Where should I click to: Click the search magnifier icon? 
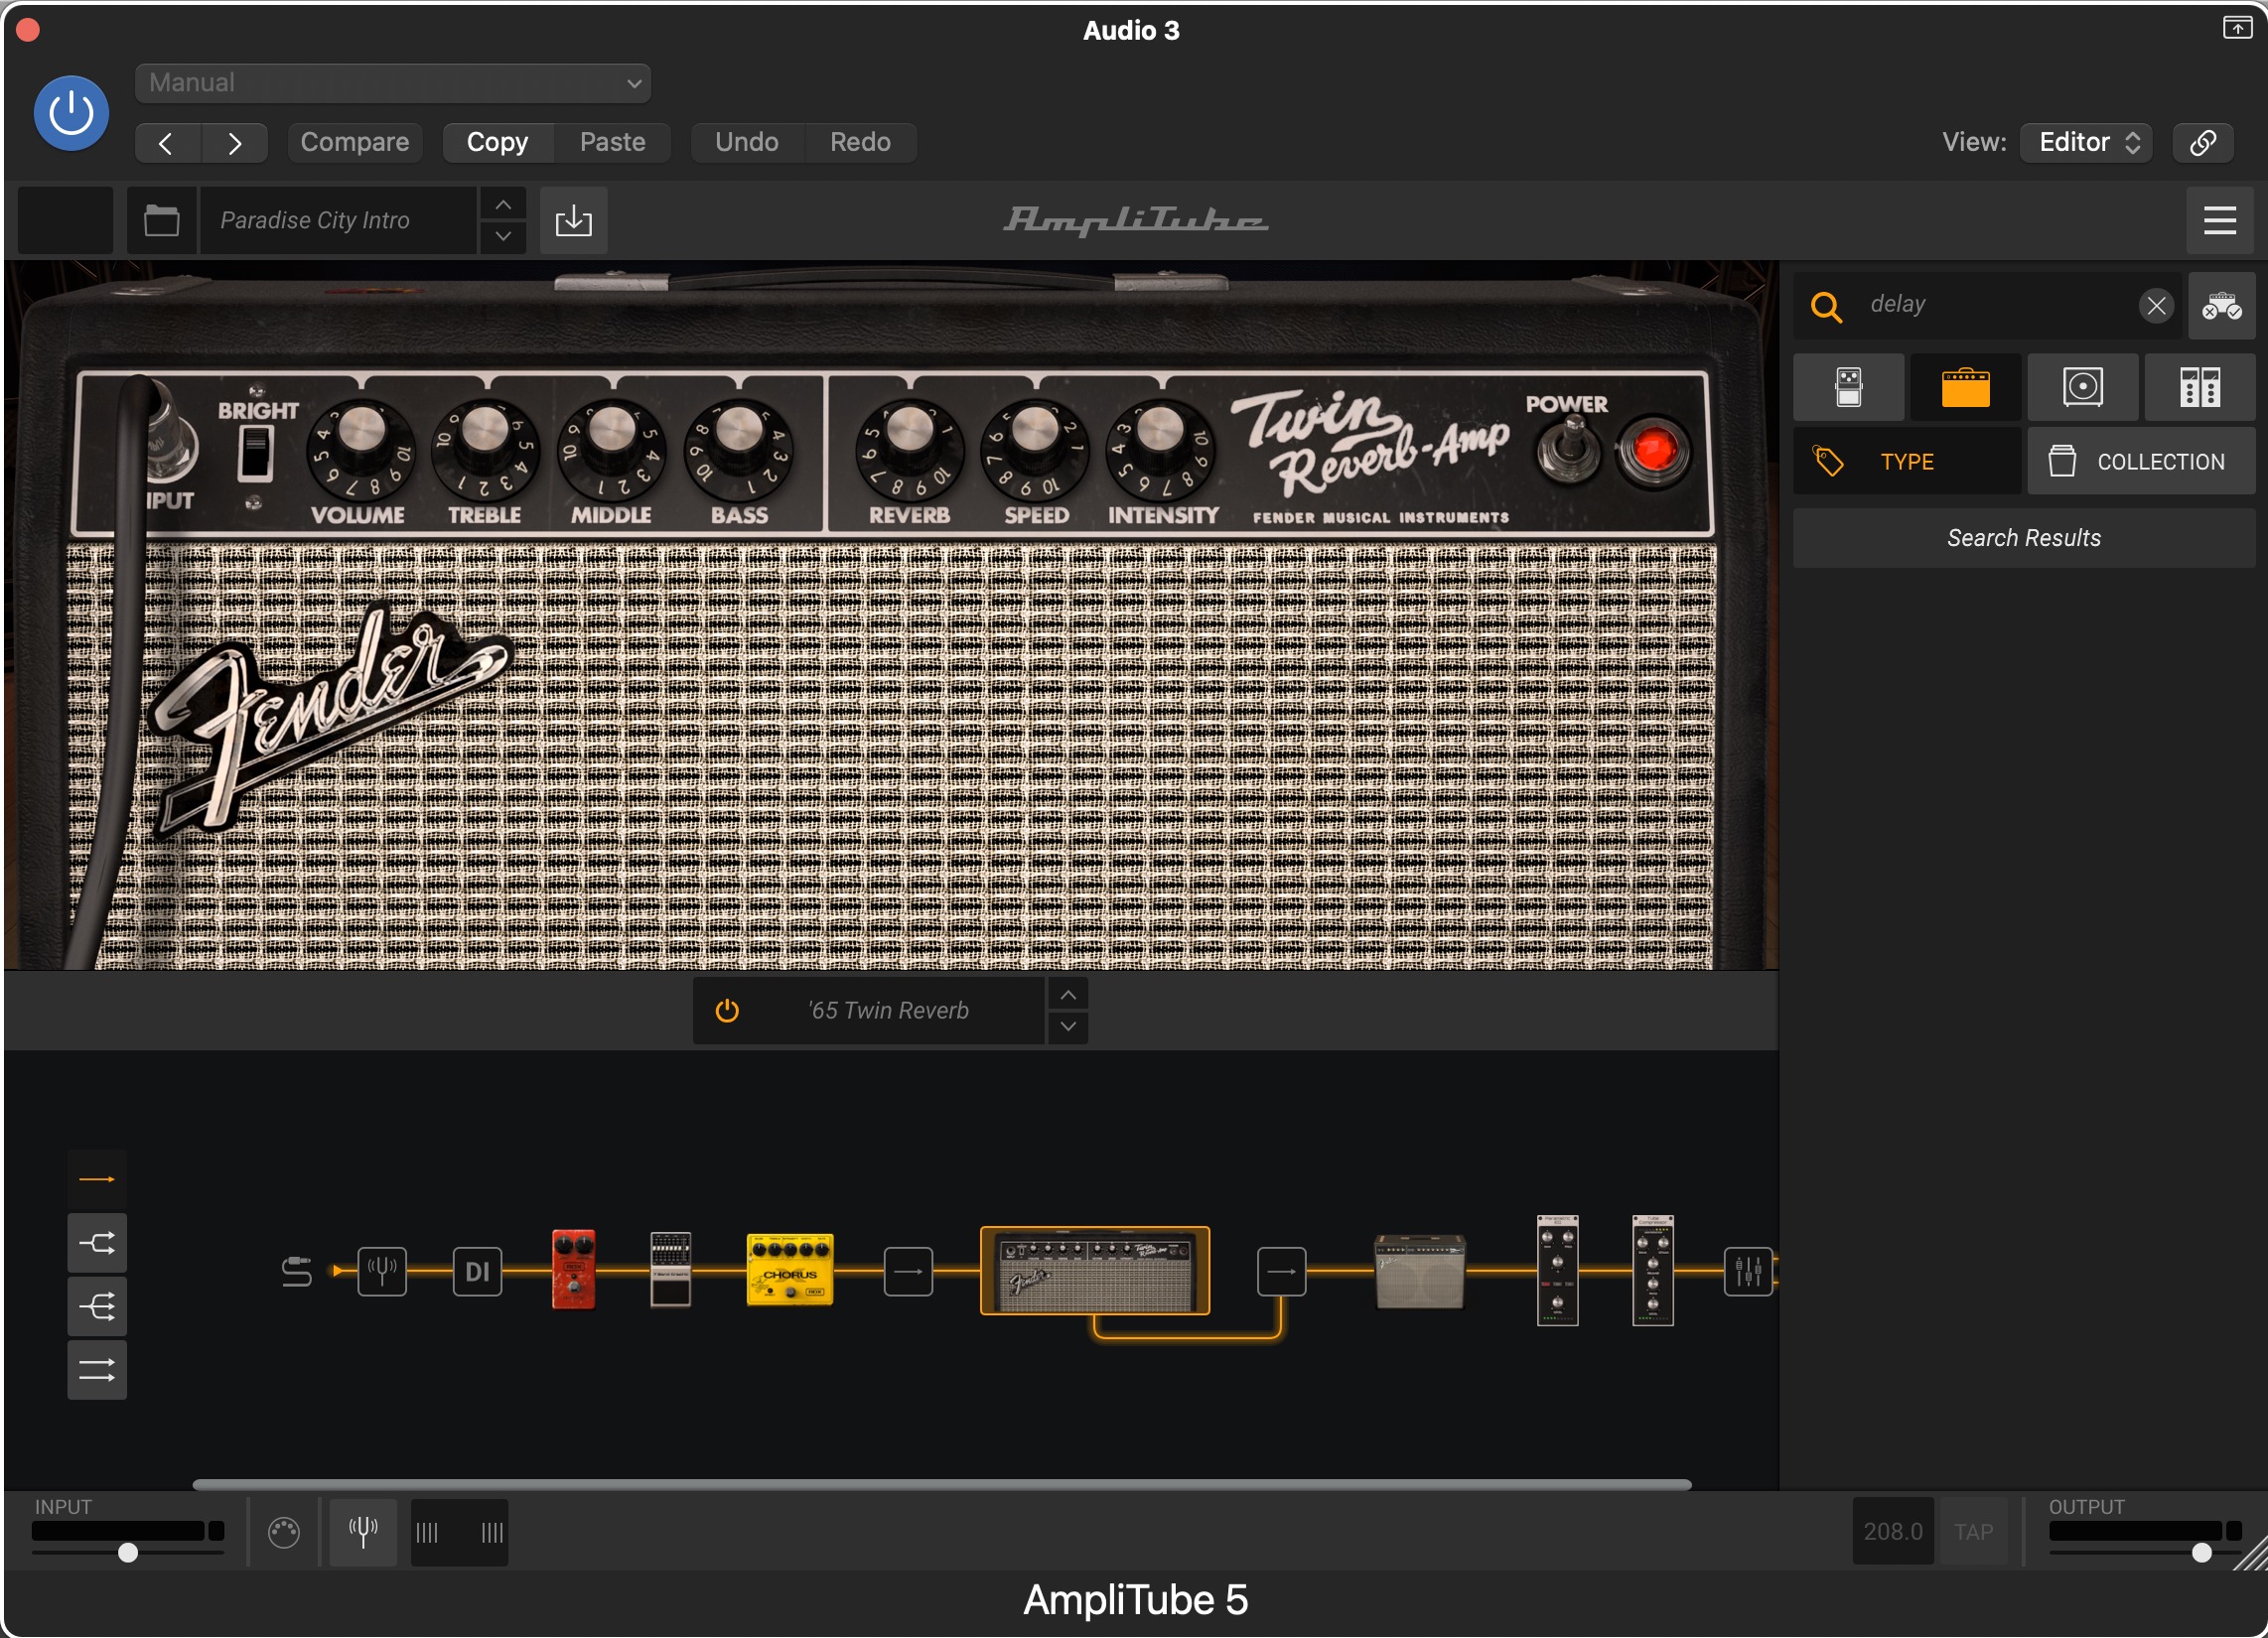pos(1826,306)
